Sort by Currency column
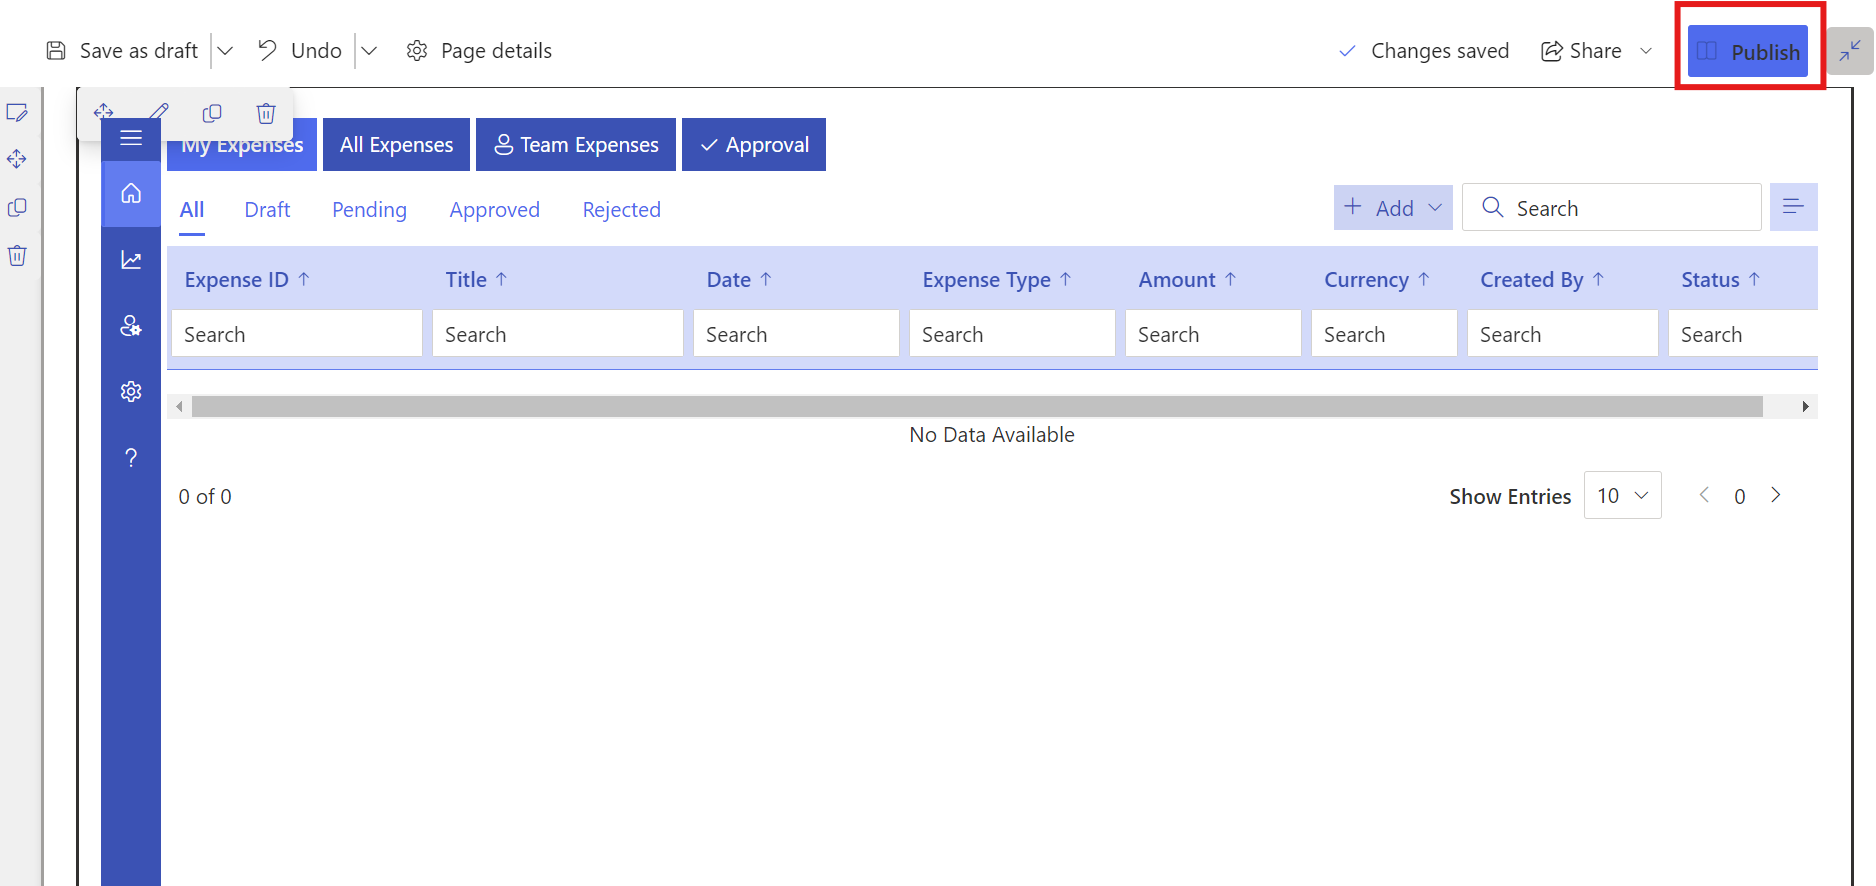1876x886 pixels. pos(1377,280)
